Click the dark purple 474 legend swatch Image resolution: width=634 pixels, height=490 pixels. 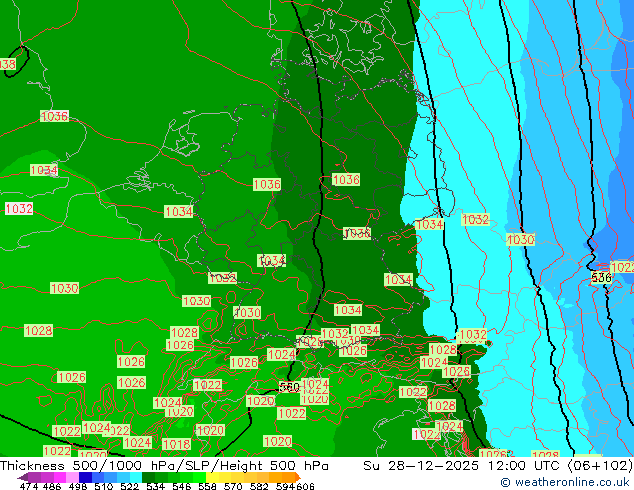coord(23,478)
